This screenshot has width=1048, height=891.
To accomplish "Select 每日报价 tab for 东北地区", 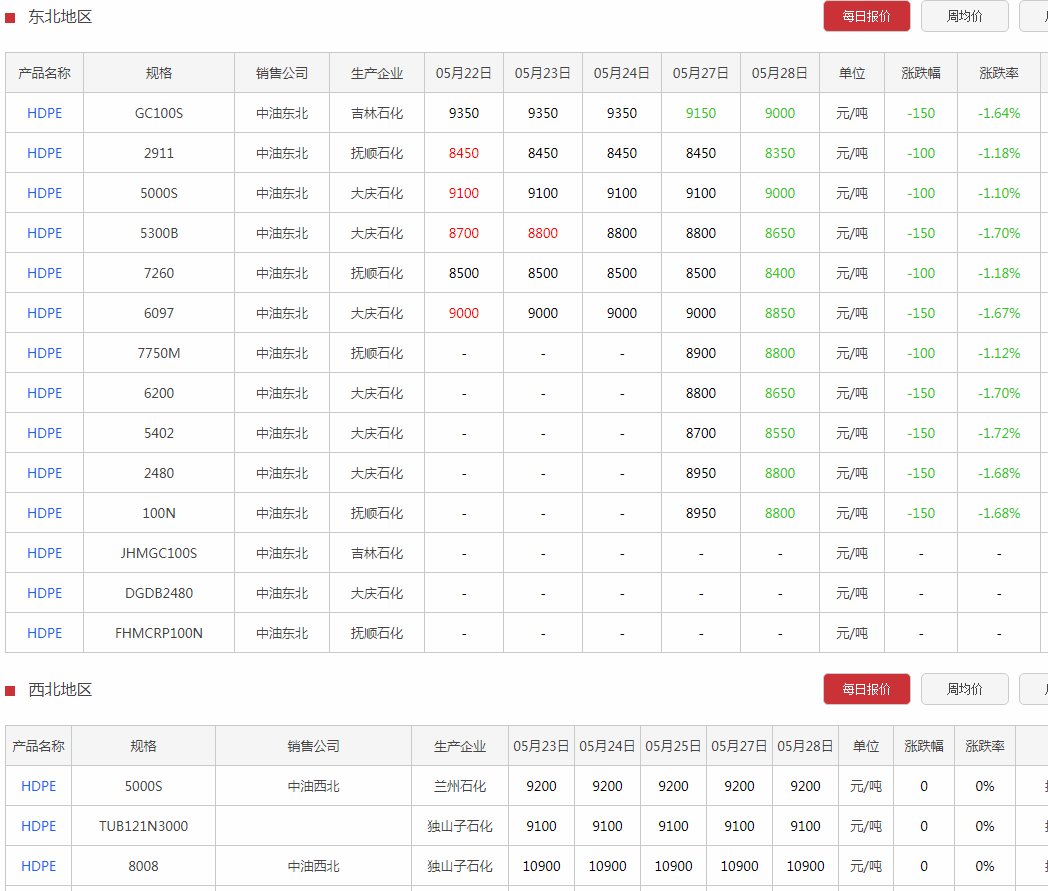I will [x=866, y=16].
